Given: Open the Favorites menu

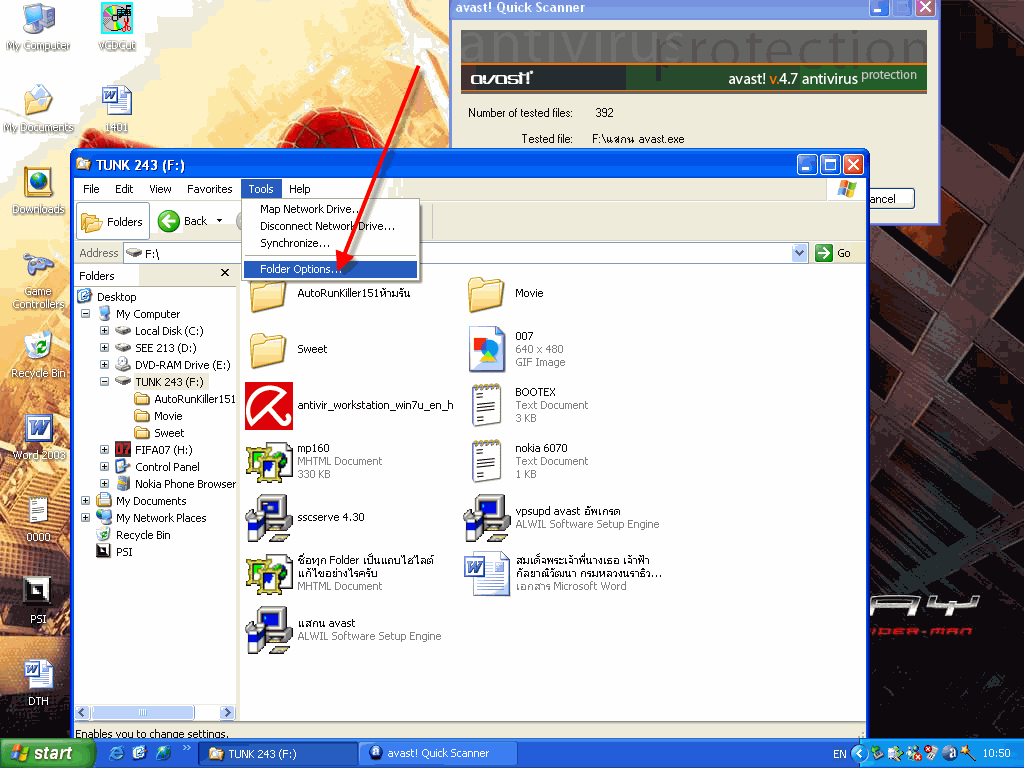Looking at the screenshot, I should [x=210, y=189].
